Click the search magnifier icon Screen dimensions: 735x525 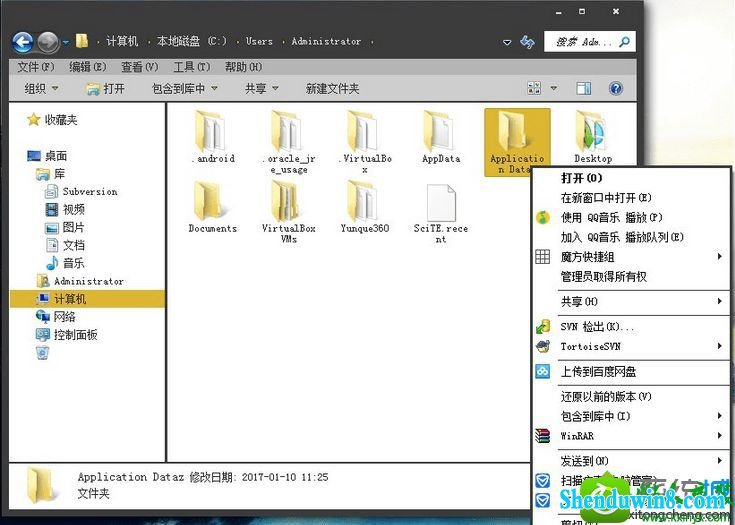624,42
